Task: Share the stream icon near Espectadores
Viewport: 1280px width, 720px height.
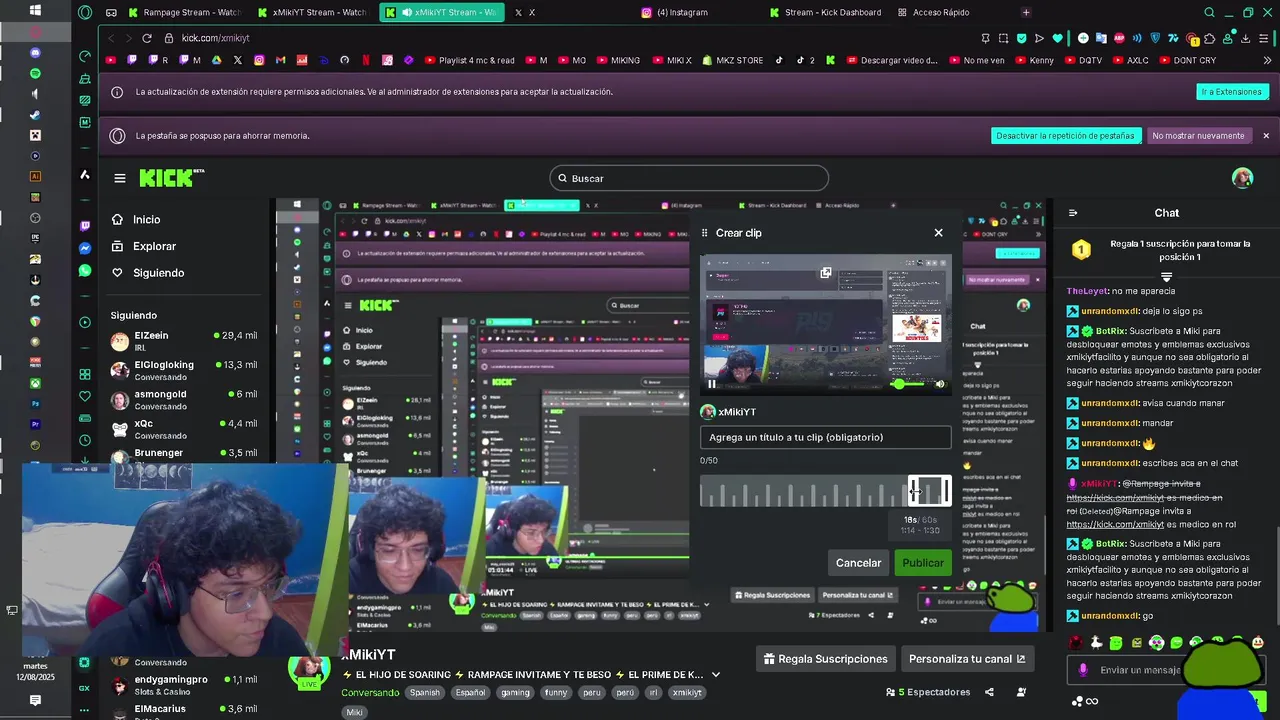Action: click(x=989, y=692)
